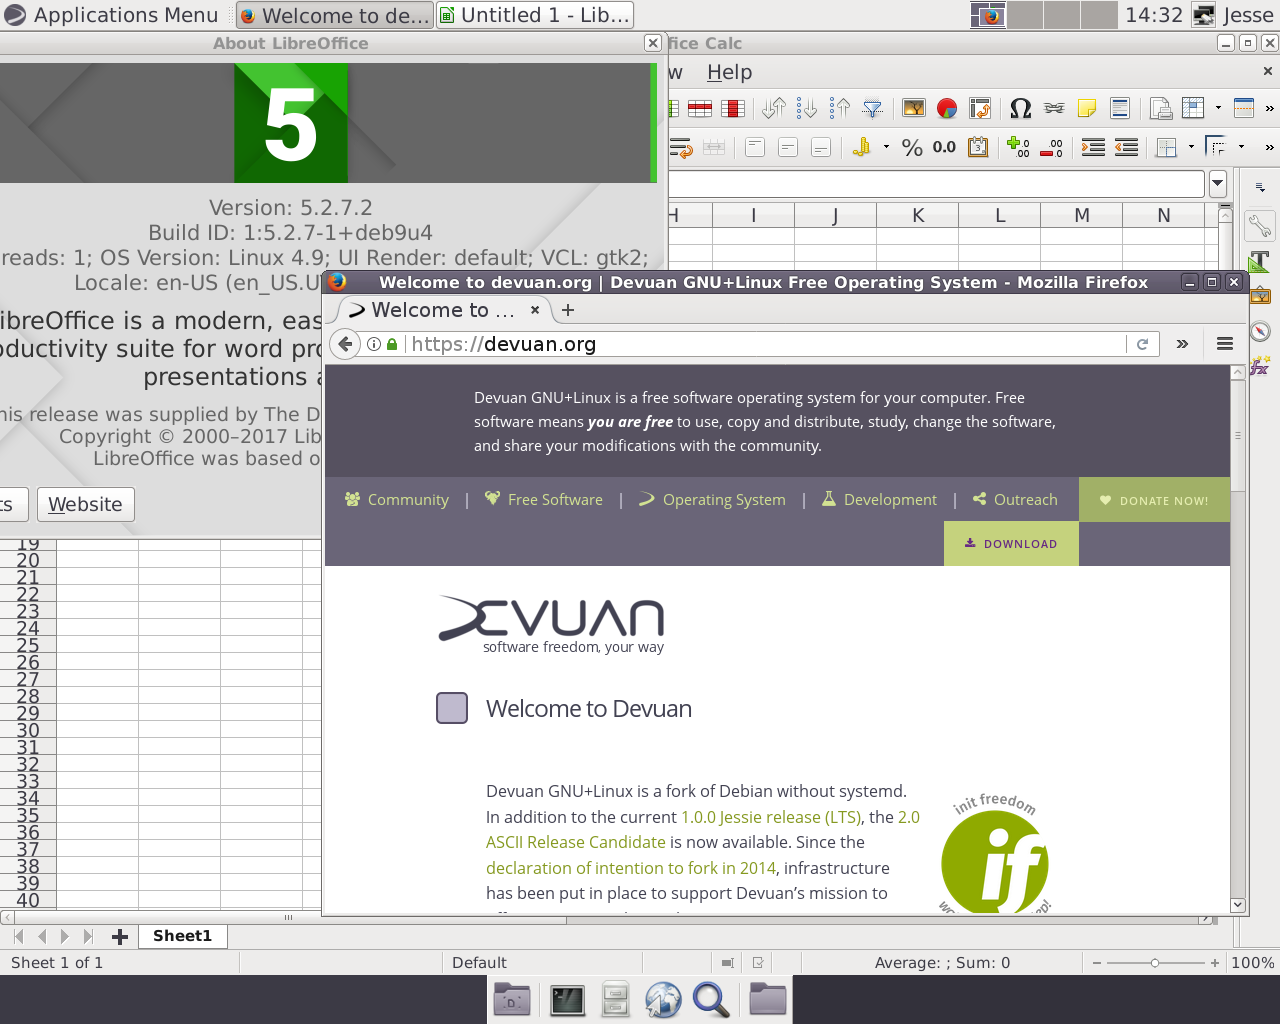Click the Firefox URL address field
The width and height of the screenshot is (1280, 1024).
[x=765, y=344]
